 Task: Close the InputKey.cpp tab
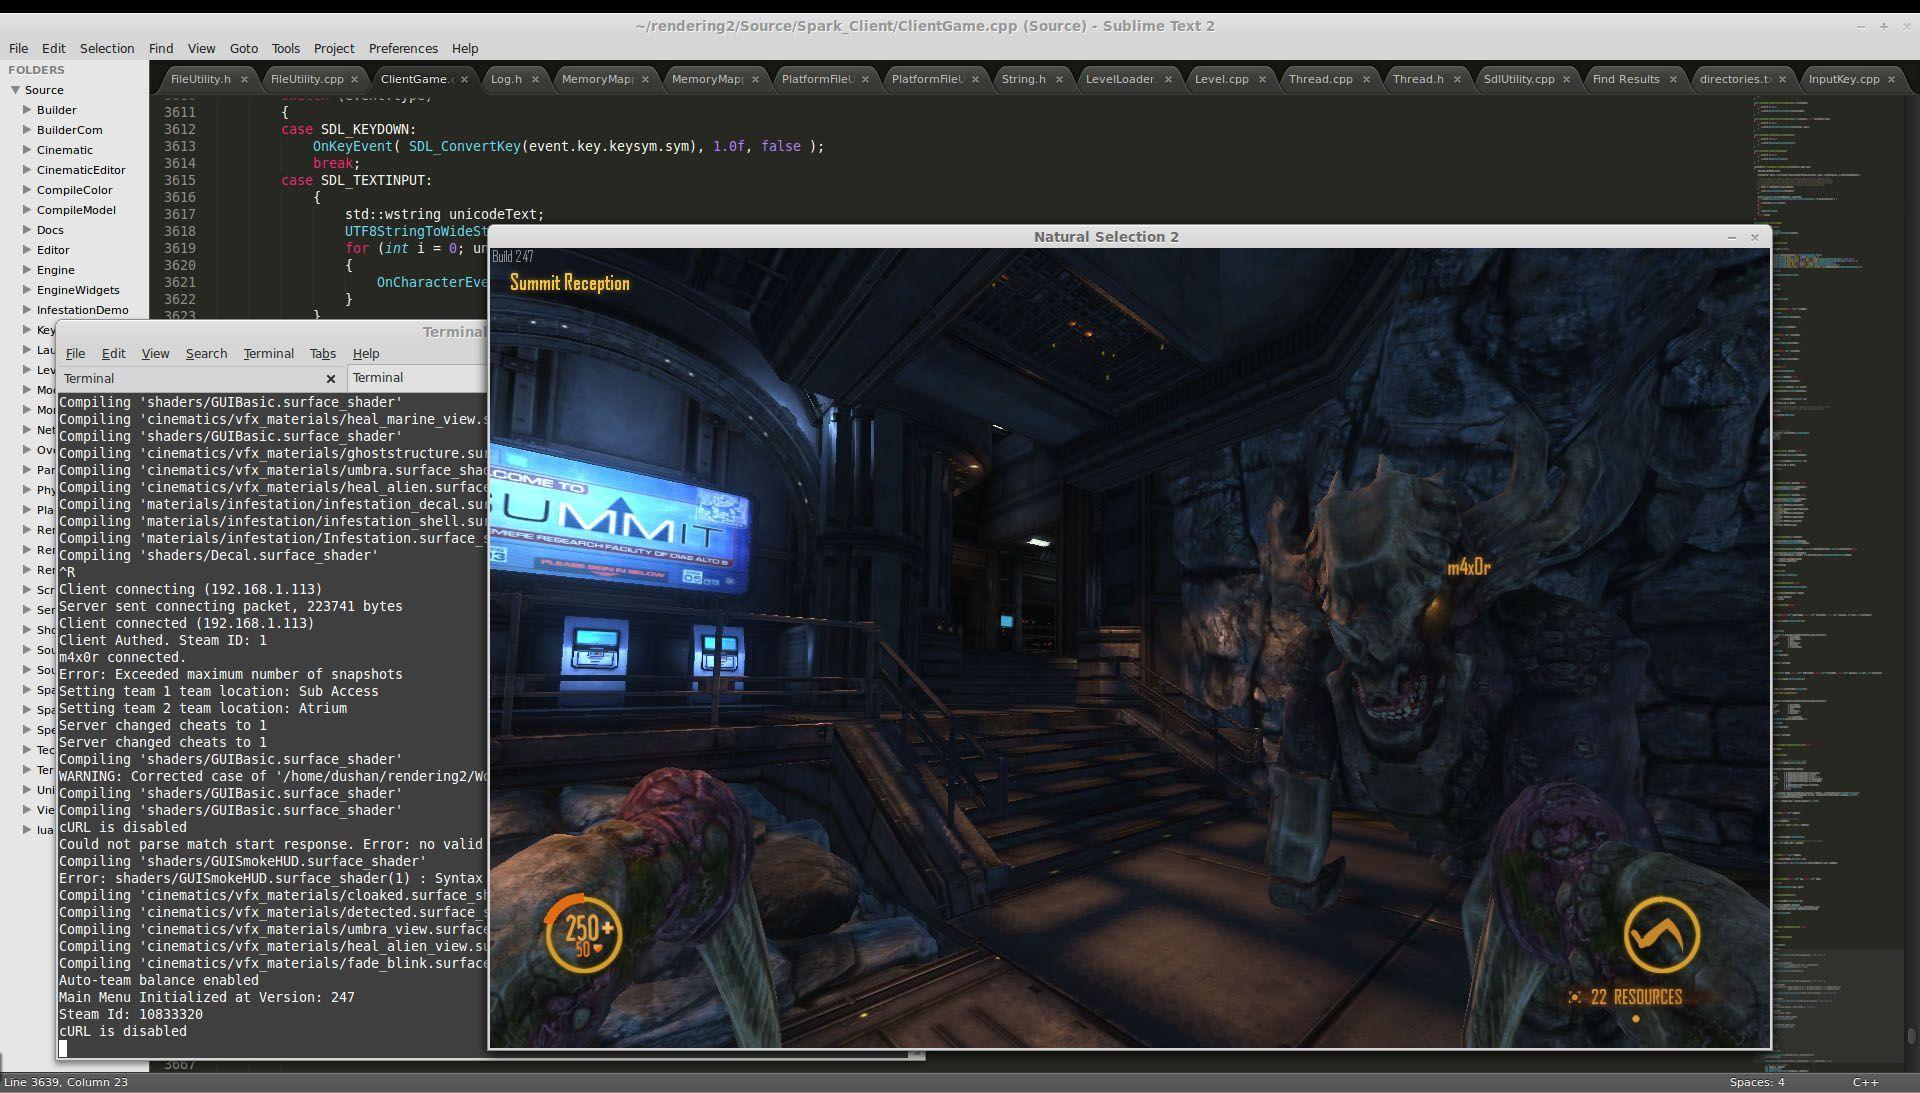pos(1892,79)
